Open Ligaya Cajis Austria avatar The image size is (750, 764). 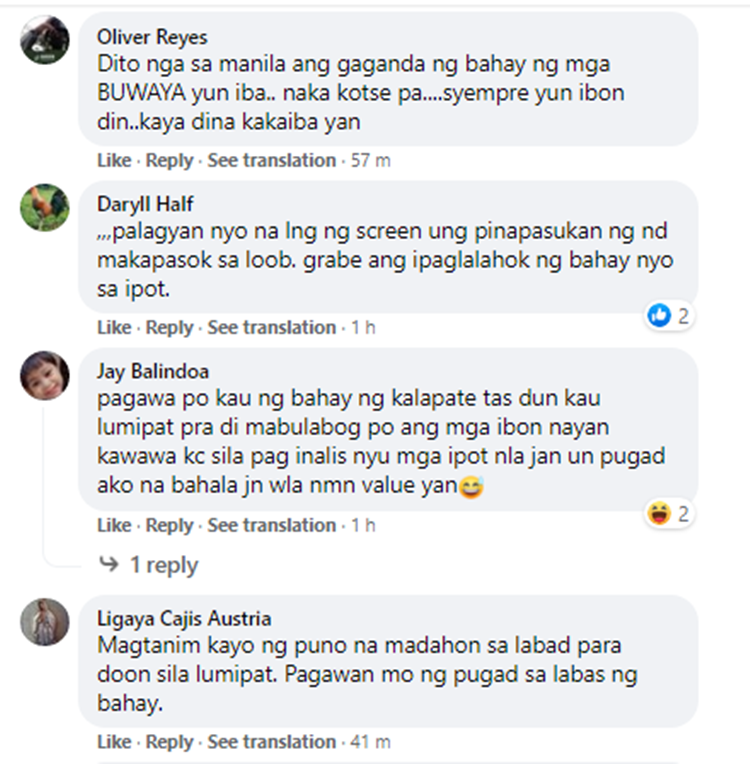[44, 622]
